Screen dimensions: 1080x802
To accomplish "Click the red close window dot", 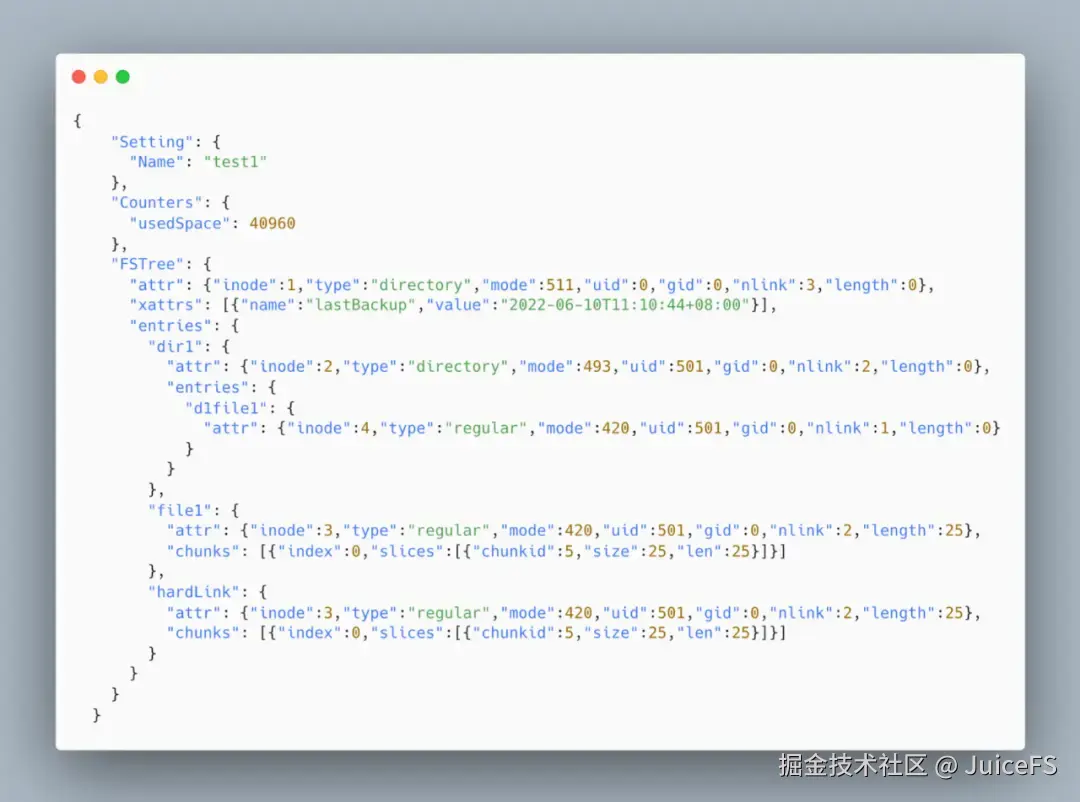I will pyautogui.click(x=79, y=76).
